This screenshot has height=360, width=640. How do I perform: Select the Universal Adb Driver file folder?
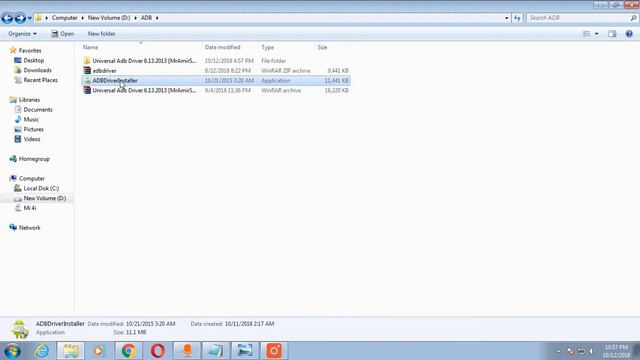tap(216, 61)
